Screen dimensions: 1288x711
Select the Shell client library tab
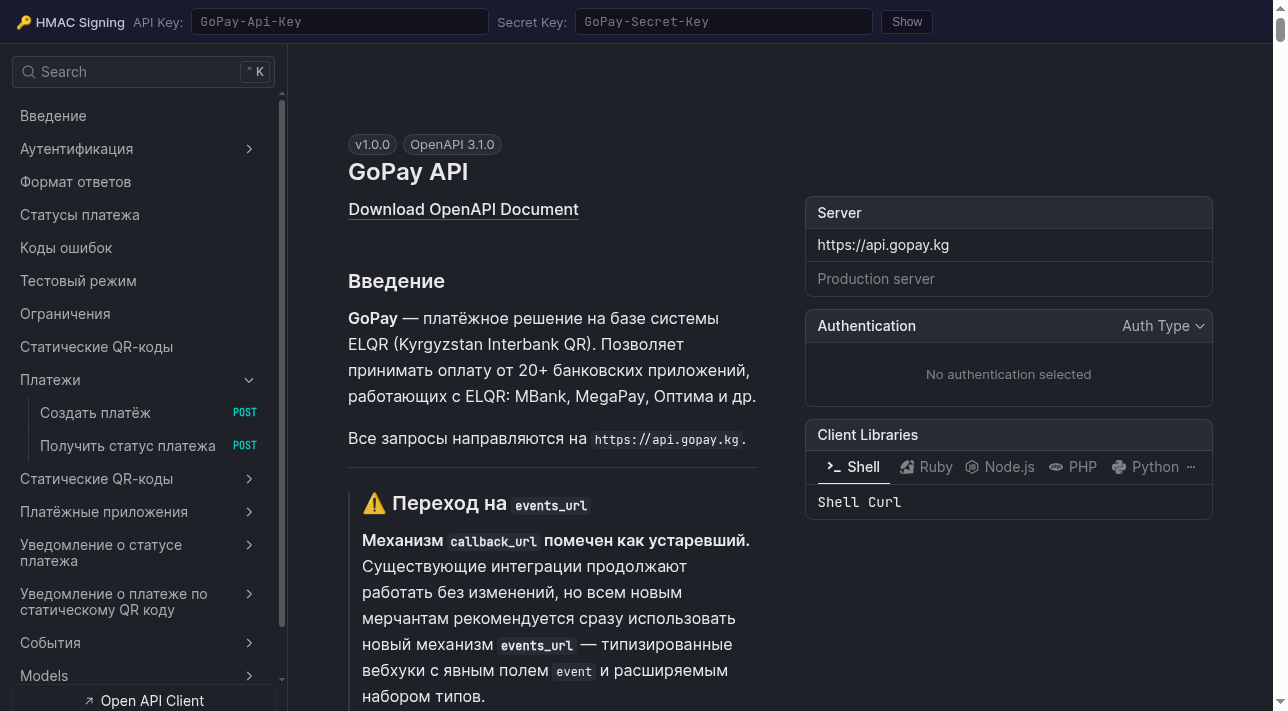click(x=853, y=467)
